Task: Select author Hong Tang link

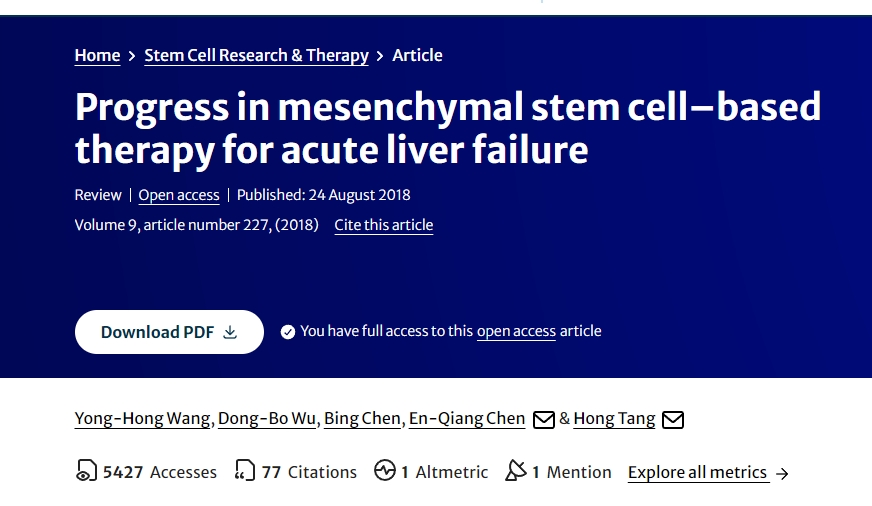Action: tap(614, 419)
